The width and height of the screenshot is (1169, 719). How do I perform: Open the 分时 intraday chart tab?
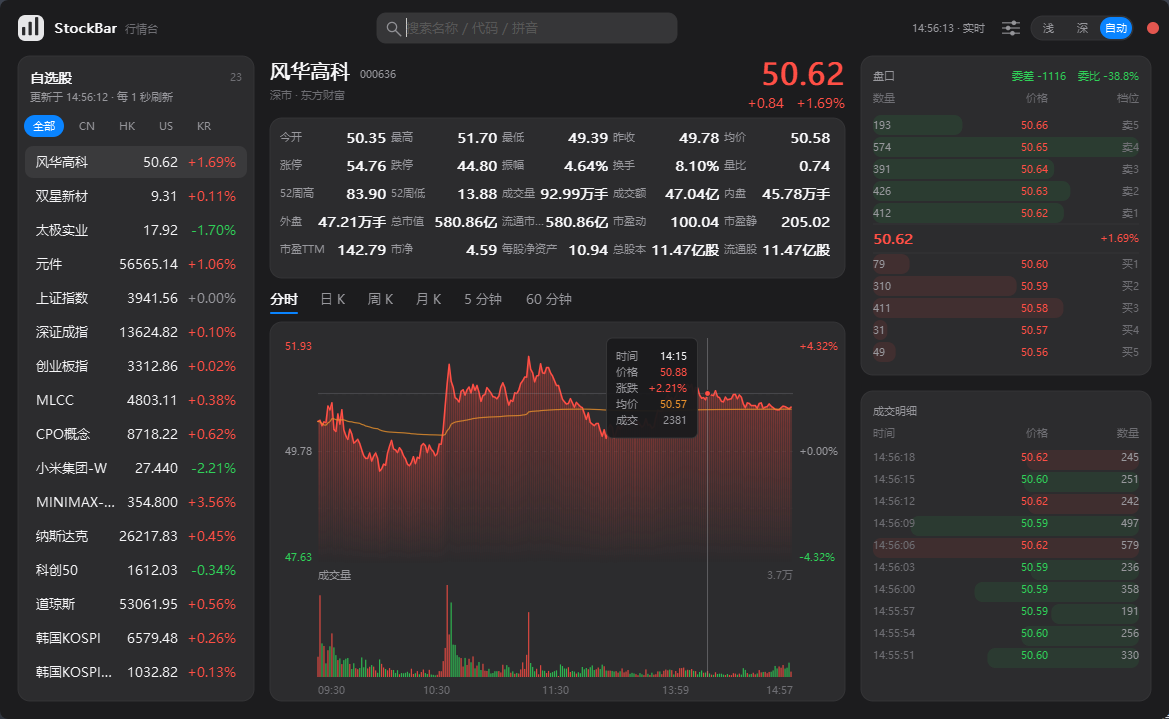pyautogui.click(x=284, y=299)
